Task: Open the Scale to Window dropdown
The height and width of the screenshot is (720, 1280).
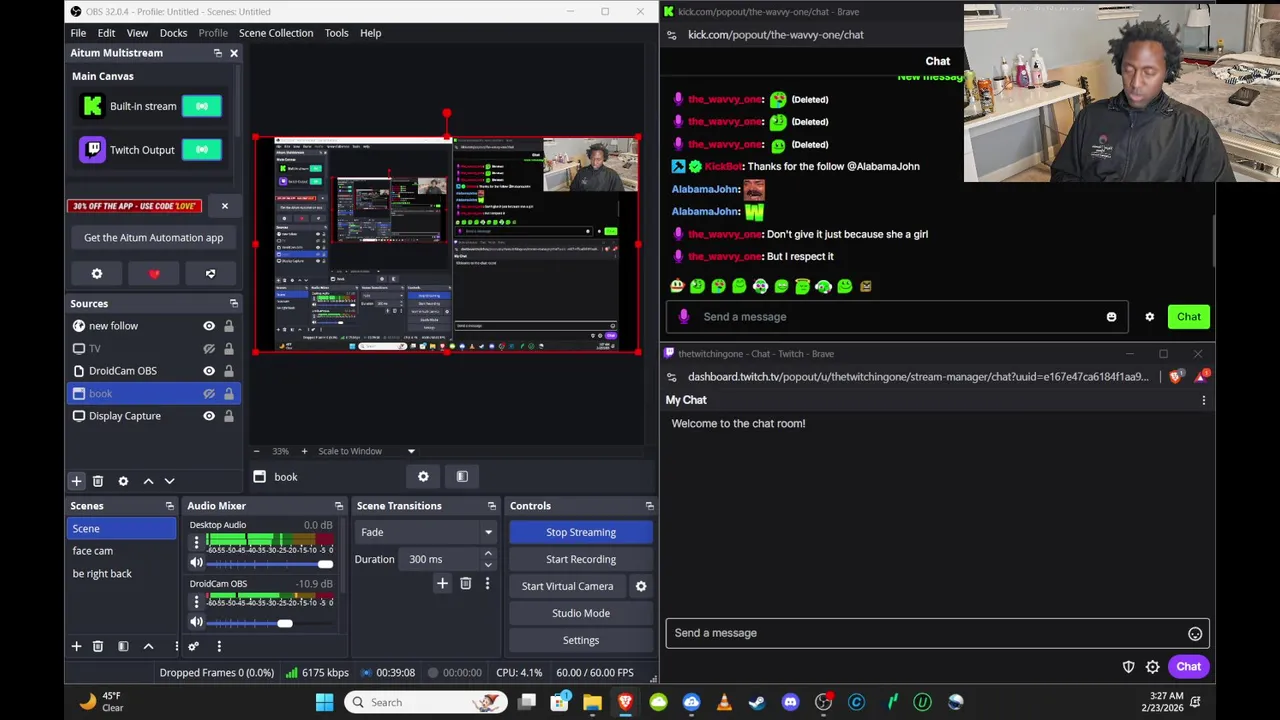Action: (x=365, y=451)
